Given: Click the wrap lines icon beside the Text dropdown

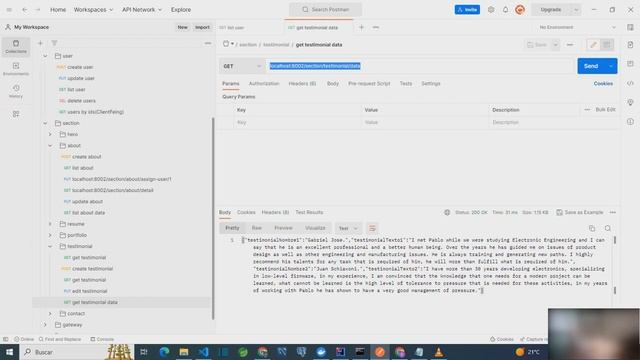Looking at the screenshot, I should 372,228.
